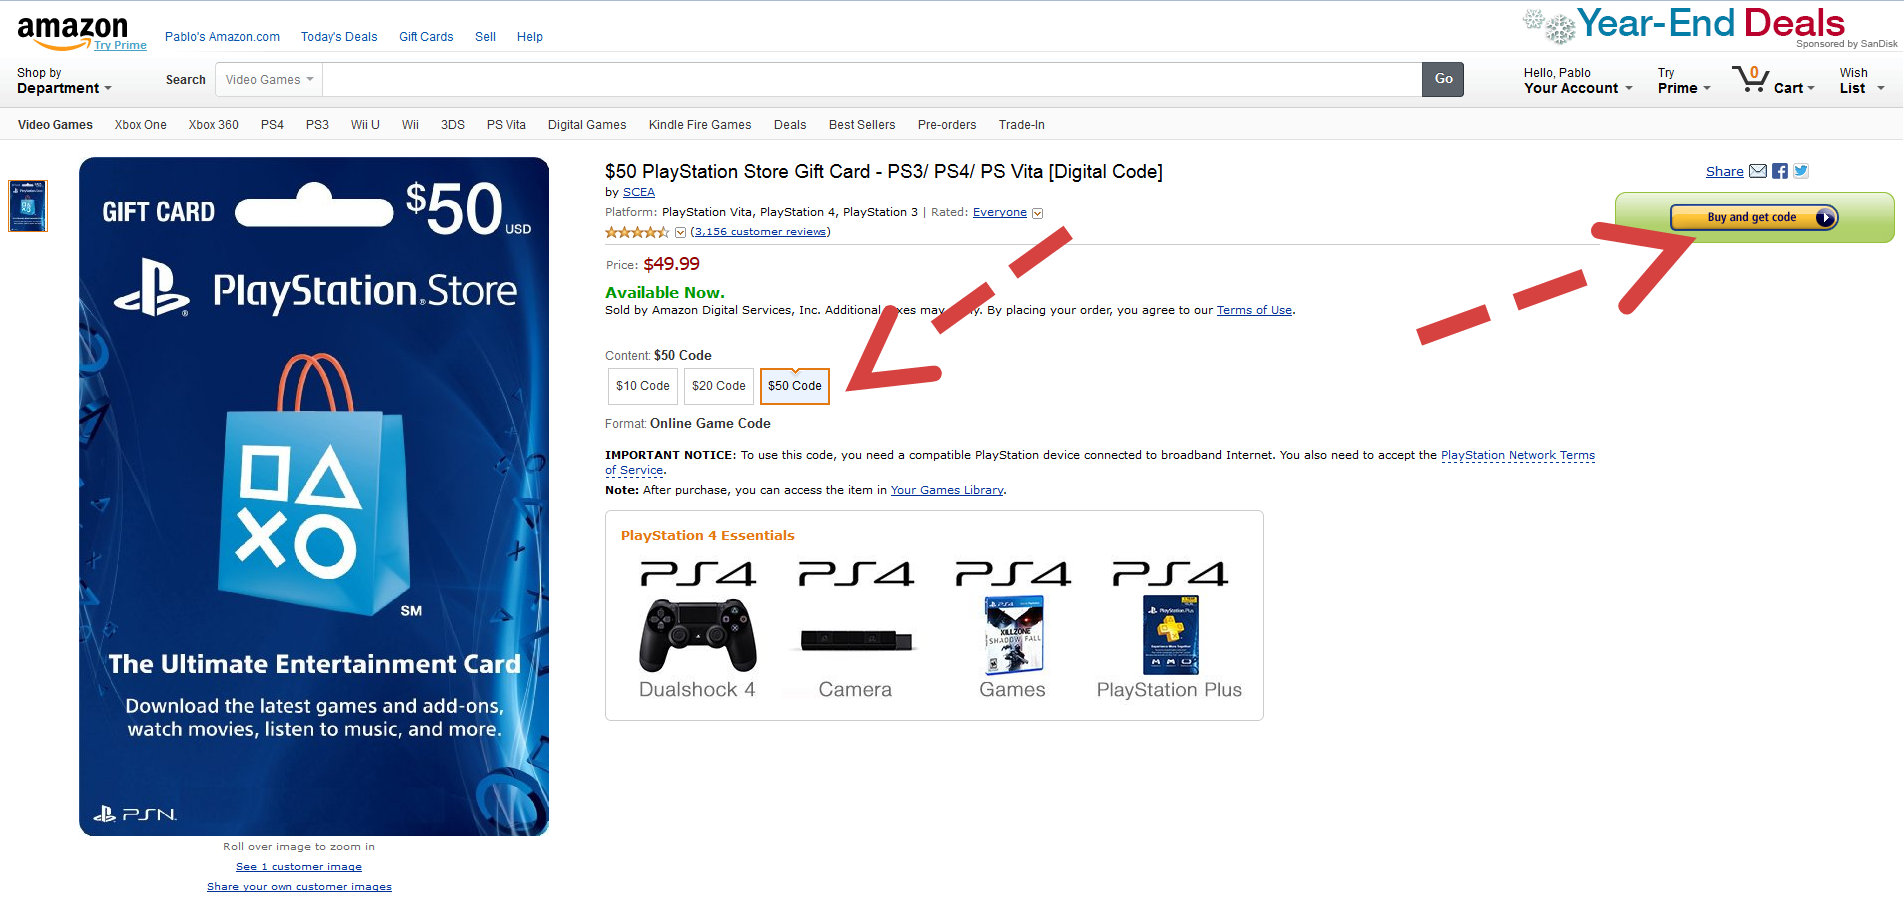
Task: Open Video Games search category dropdown
Action: (269, 80)
